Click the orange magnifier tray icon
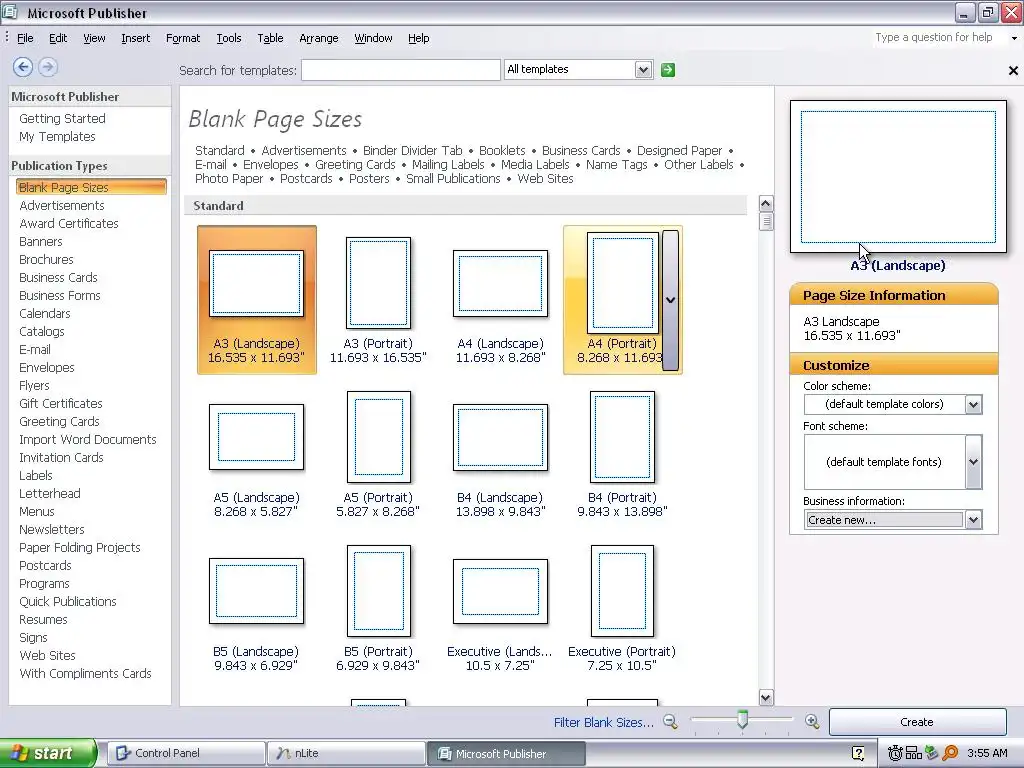Viewport: 1024px width, 768px height. (950, 753)
